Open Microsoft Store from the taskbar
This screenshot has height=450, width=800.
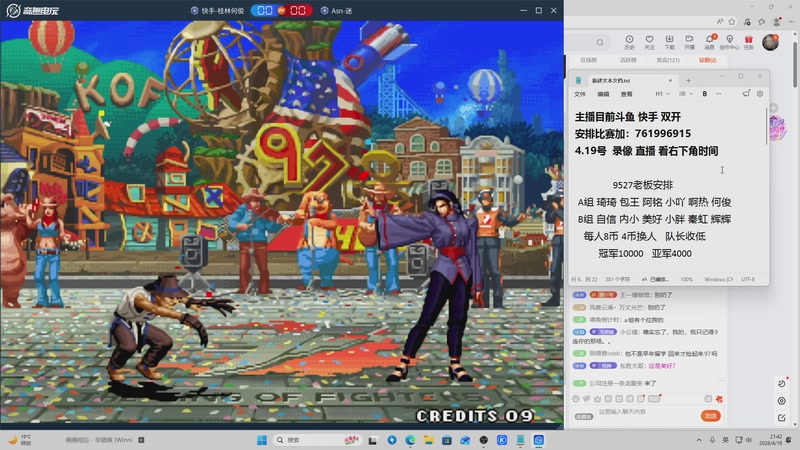[x=447, y=440]
